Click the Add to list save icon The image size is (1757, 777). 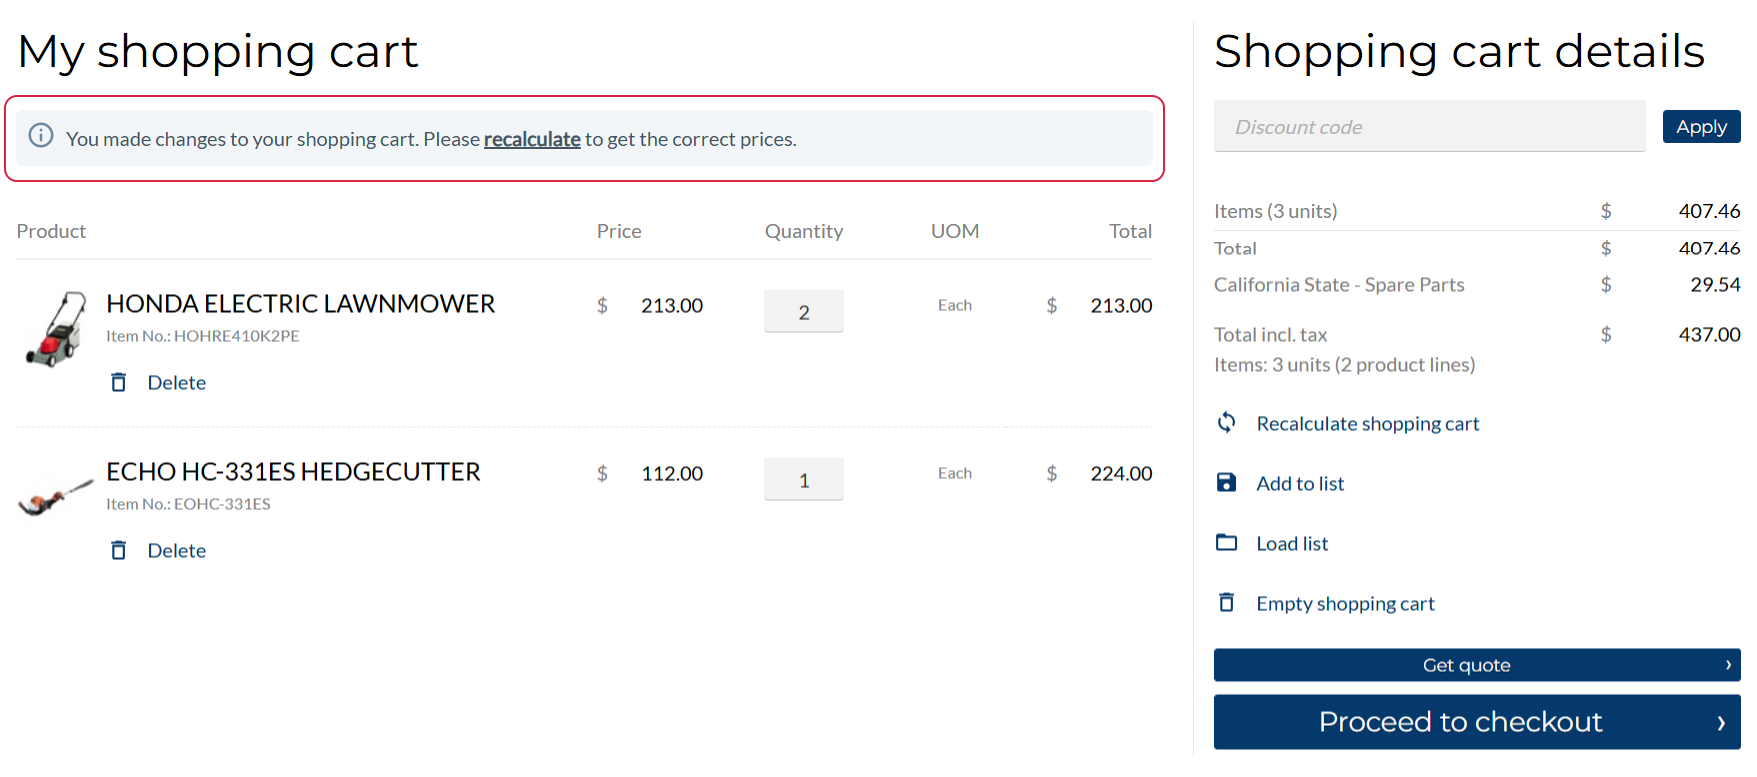[1227, 483]
